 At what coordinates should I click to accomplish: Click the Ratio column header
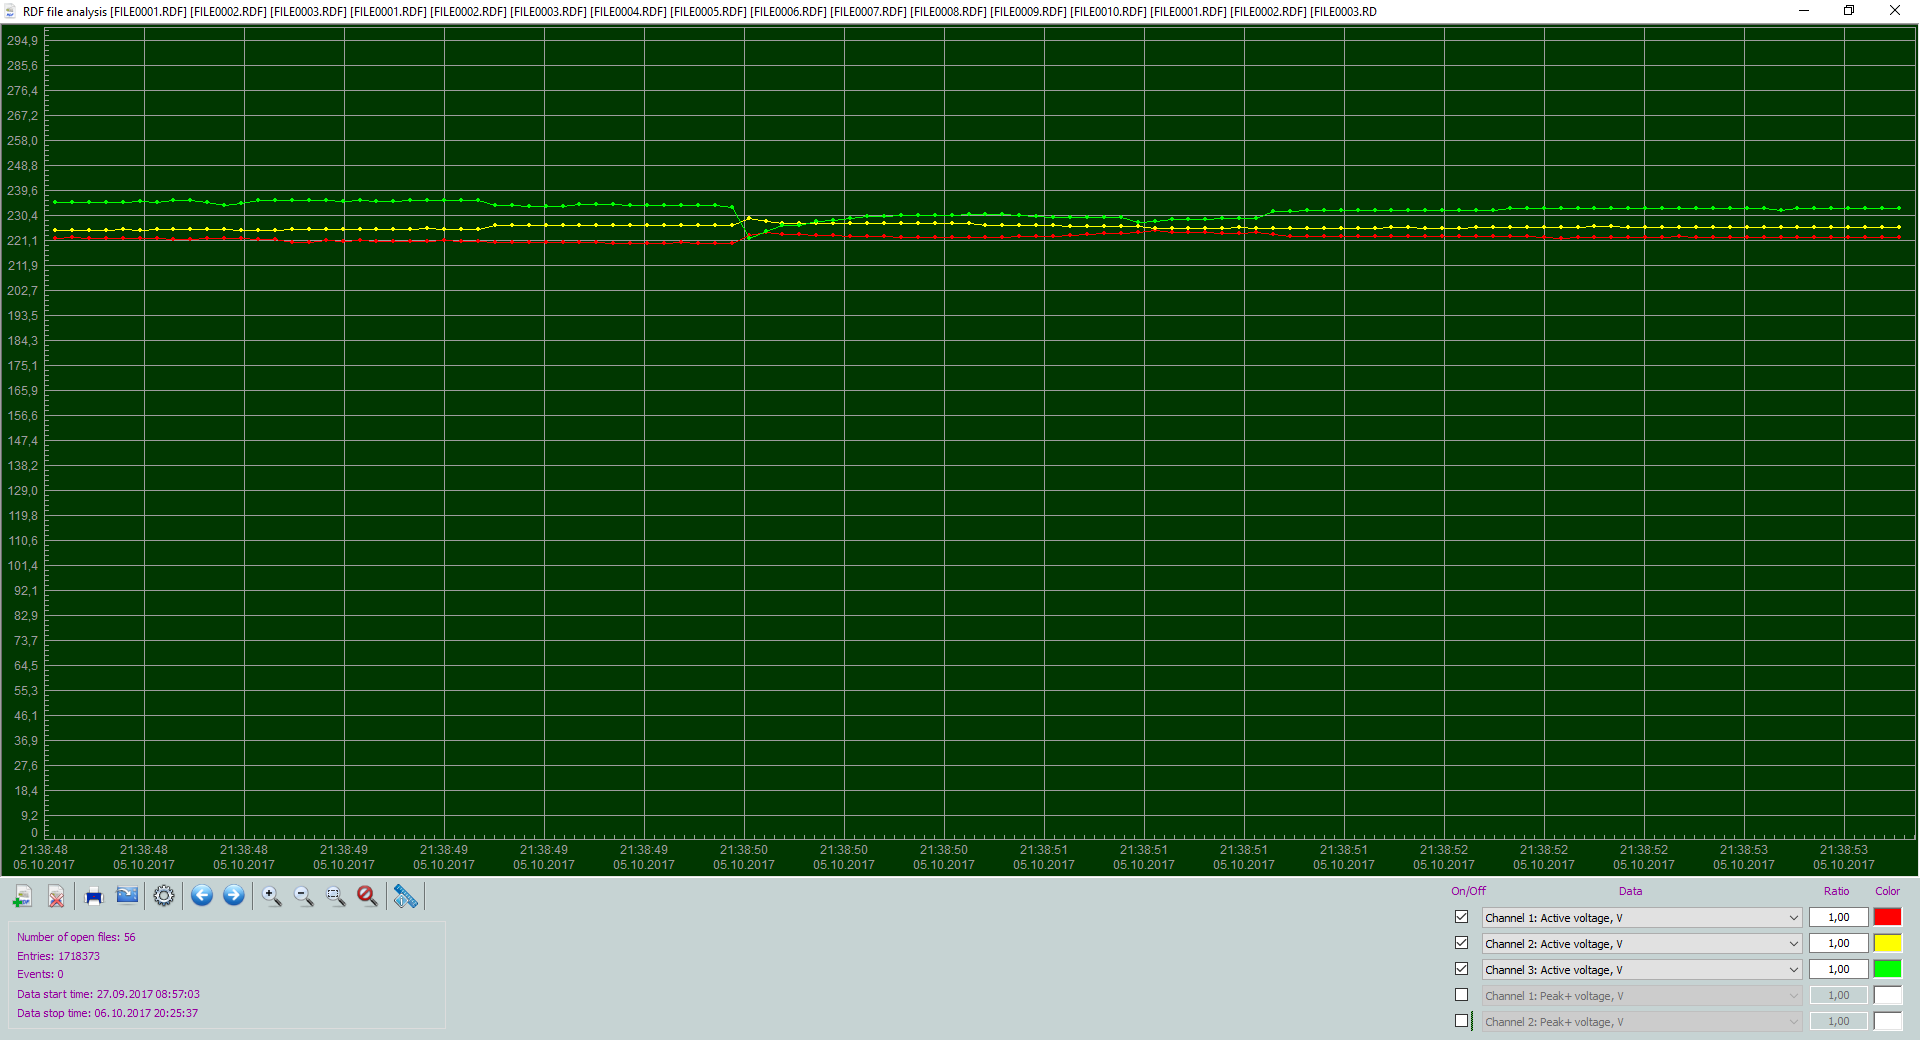pos(1836,891)
